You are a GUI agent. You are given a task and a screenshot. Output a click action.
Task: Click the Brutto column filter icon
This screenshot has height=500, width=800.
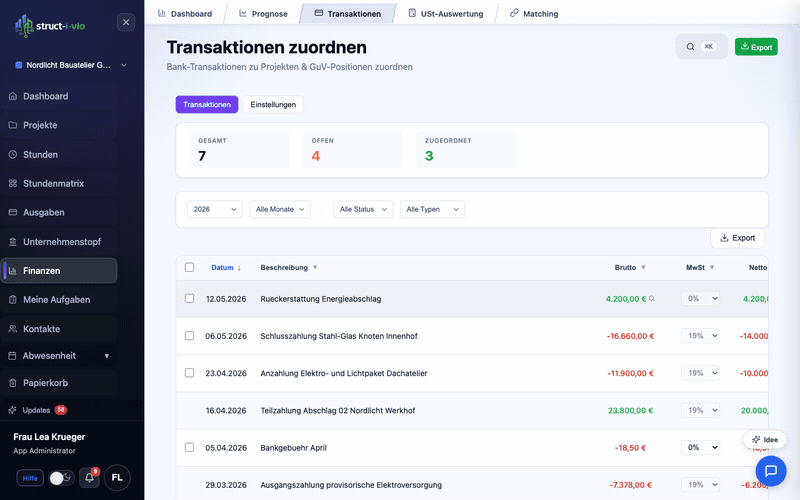coord(643,267)
